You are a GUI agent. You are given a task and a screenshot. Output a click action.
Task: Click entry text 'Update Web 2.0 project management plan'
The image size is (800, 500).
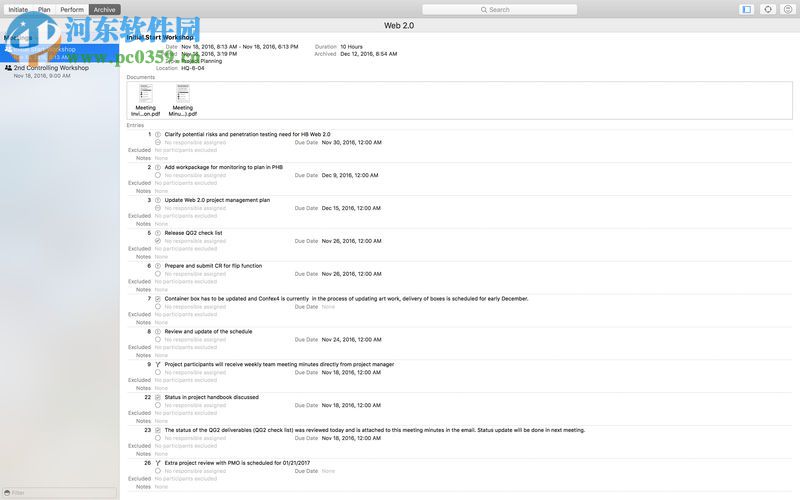(217, 201)
